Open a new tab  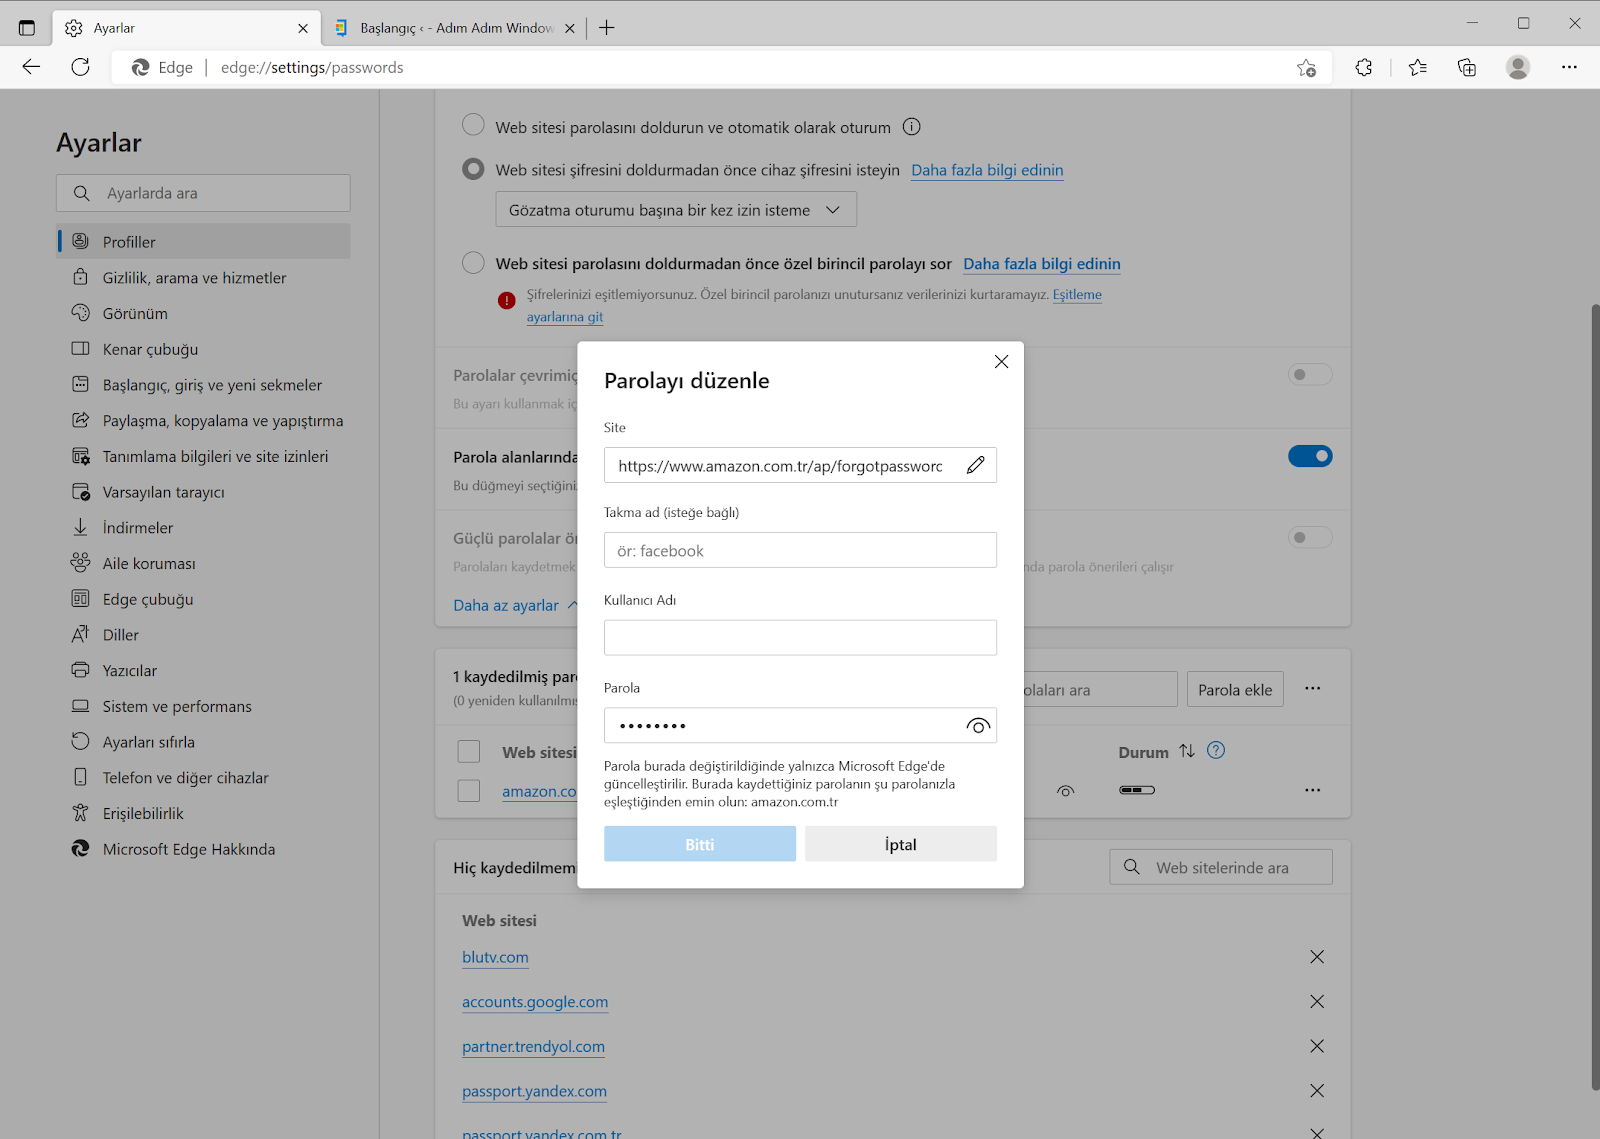pyautogui.click(x=607, y=28)
